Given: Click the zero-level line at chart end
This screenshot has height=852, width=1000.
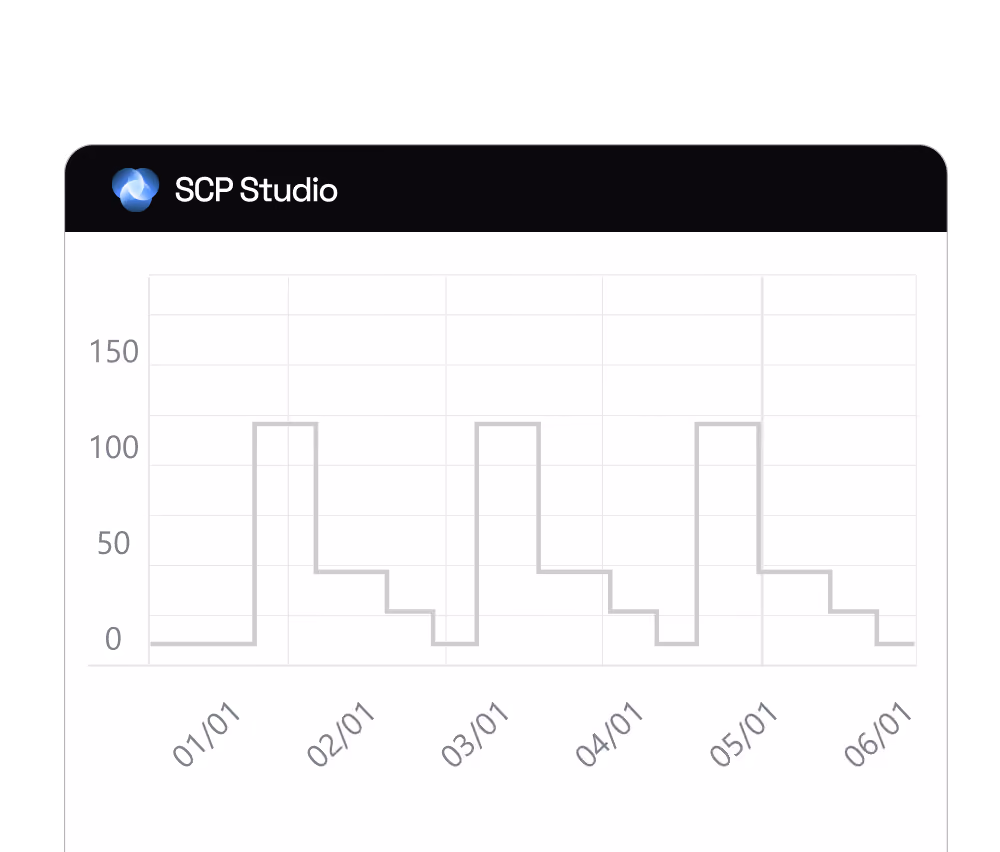Looking at the screenshot, I should [895, 644].
